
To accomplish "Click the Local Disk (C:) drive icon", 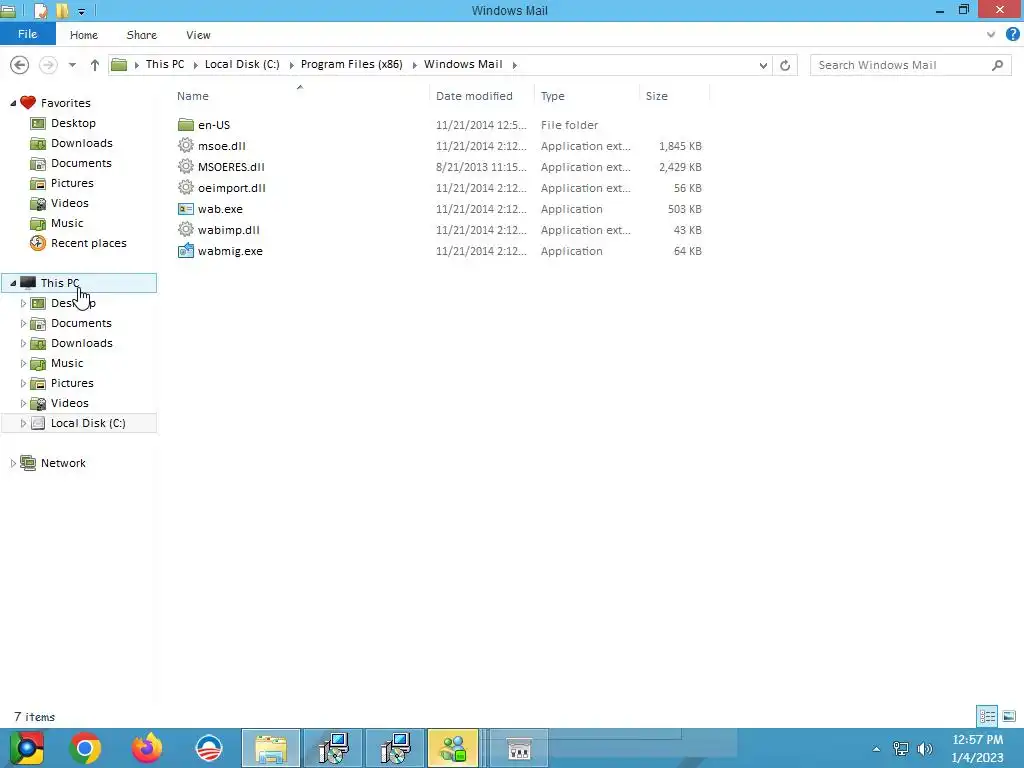I will pyautogui.click(x=38, y=423).
